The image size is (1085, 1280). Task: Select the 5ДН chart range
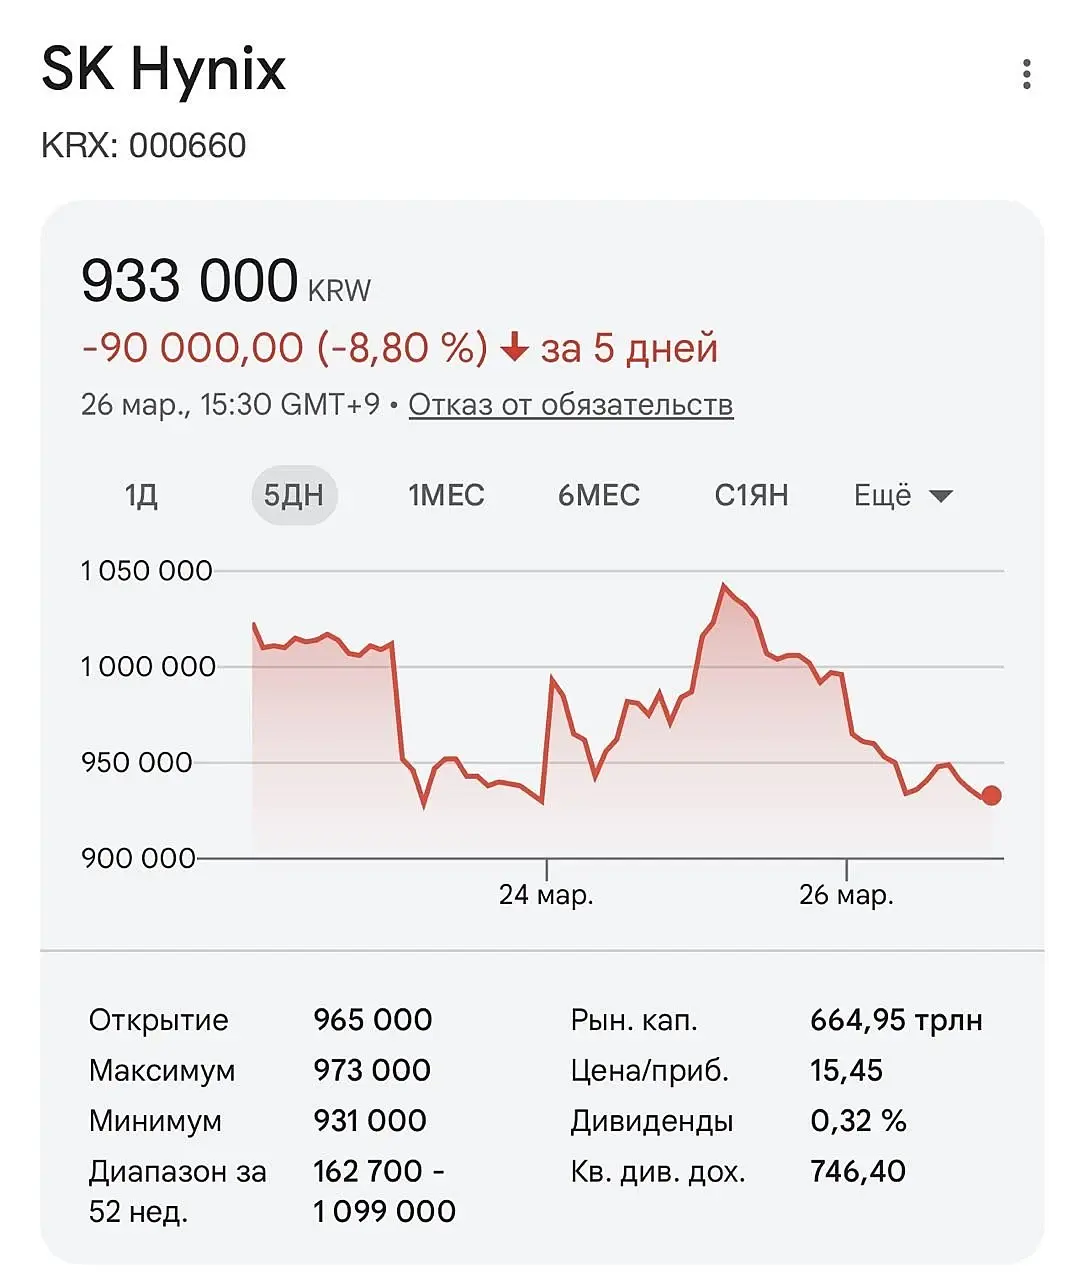(293, 495)
